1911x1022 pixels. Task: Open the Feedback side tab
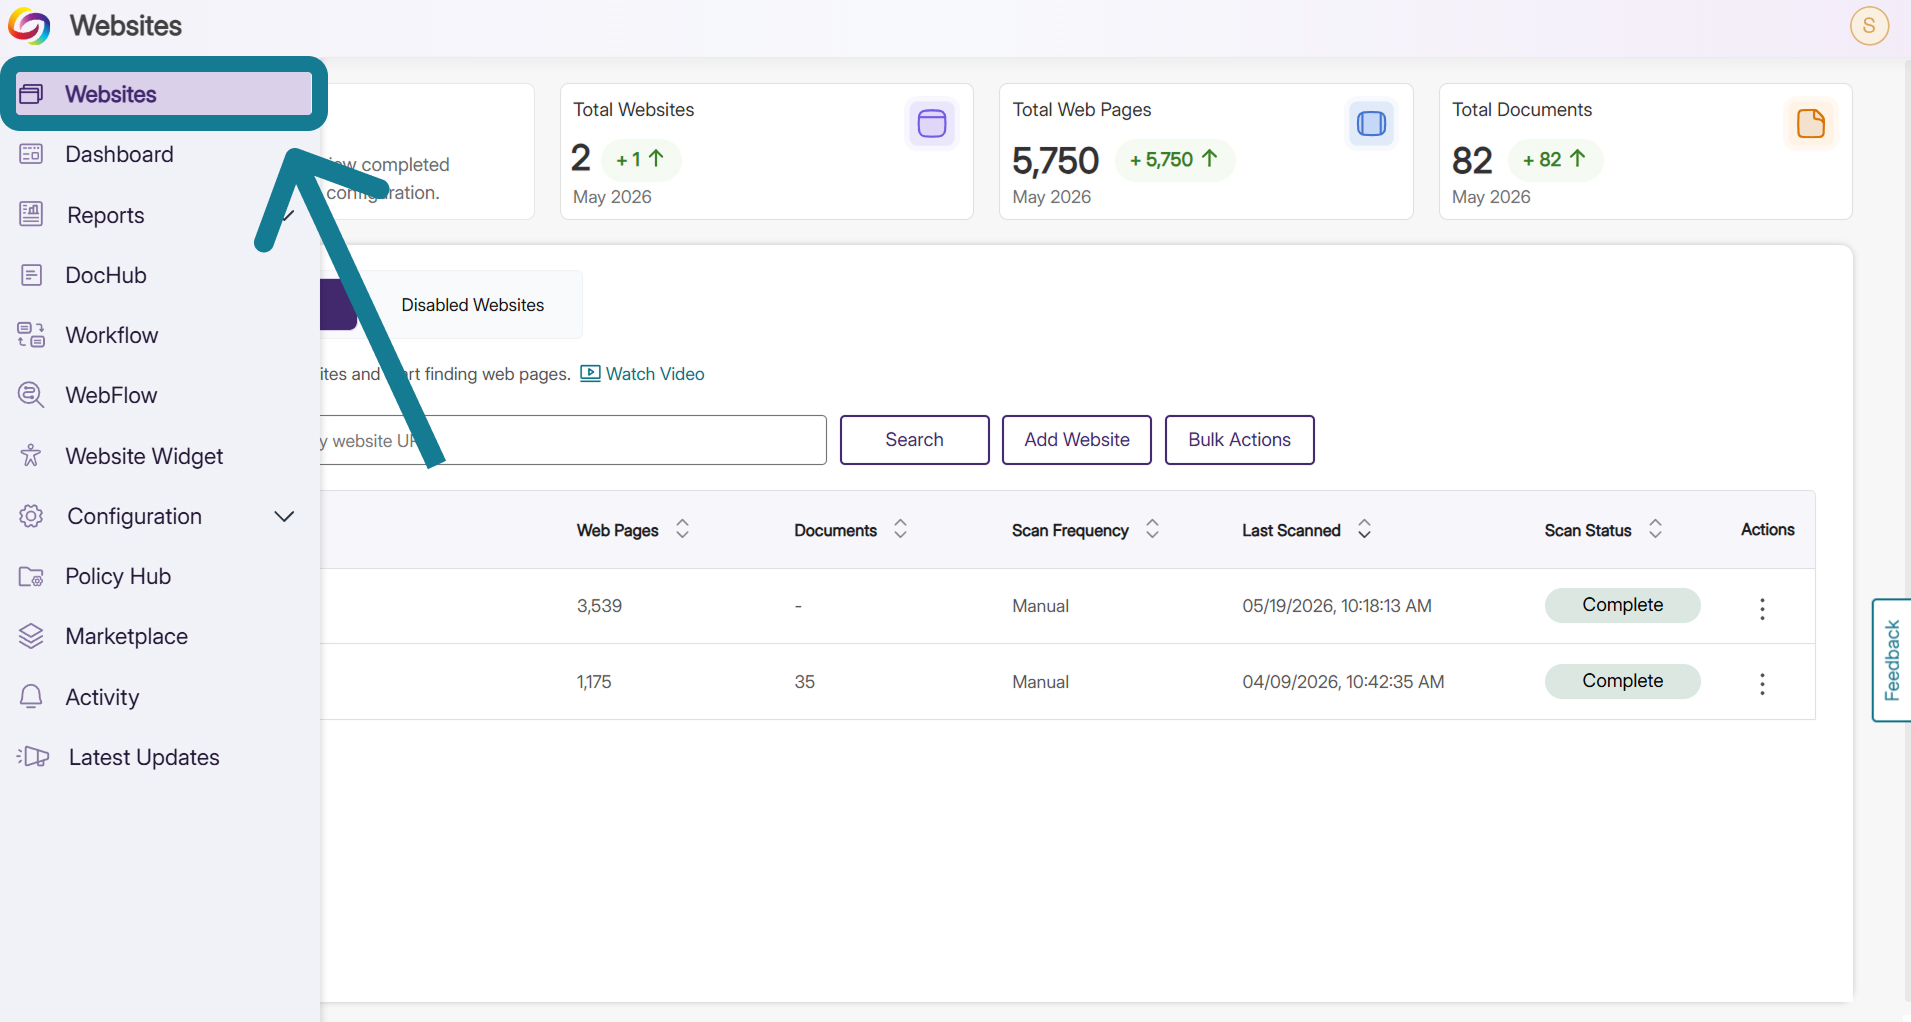click(1891, 660)
